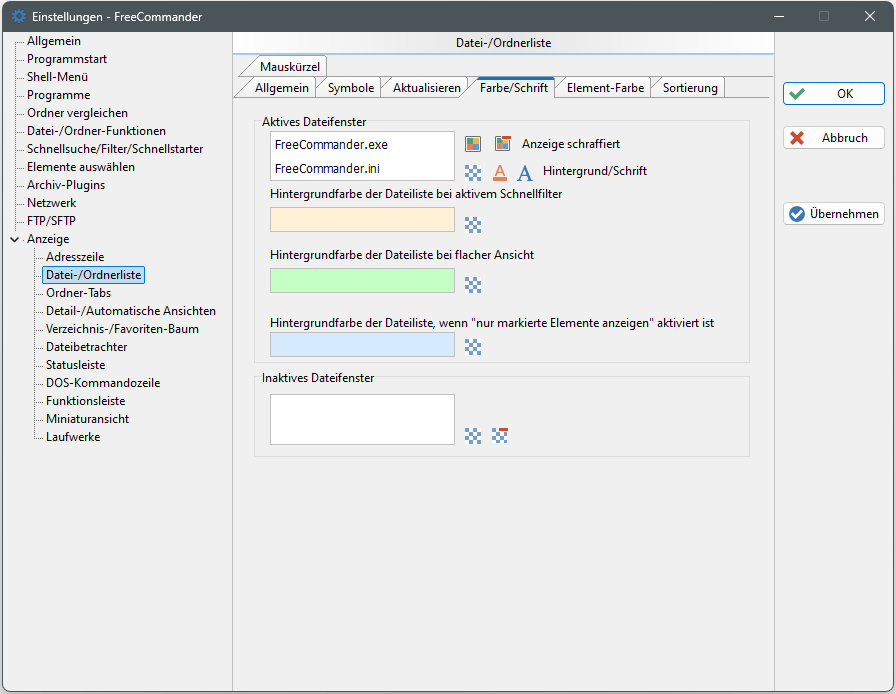Viewport: 896px width, 694px height.
Task: Open FTP/SFTP settings
Action: click(51, 221)
